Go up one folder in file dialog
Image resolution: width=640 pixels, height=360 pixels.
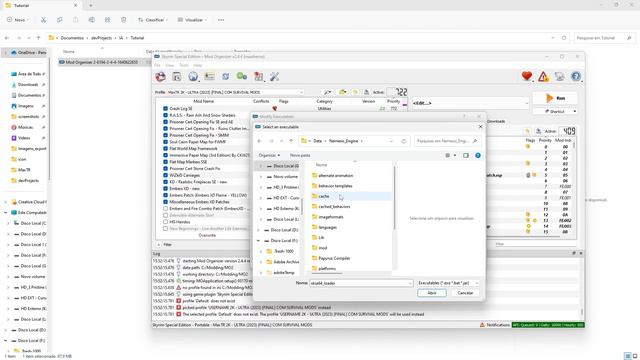point(291,141)
